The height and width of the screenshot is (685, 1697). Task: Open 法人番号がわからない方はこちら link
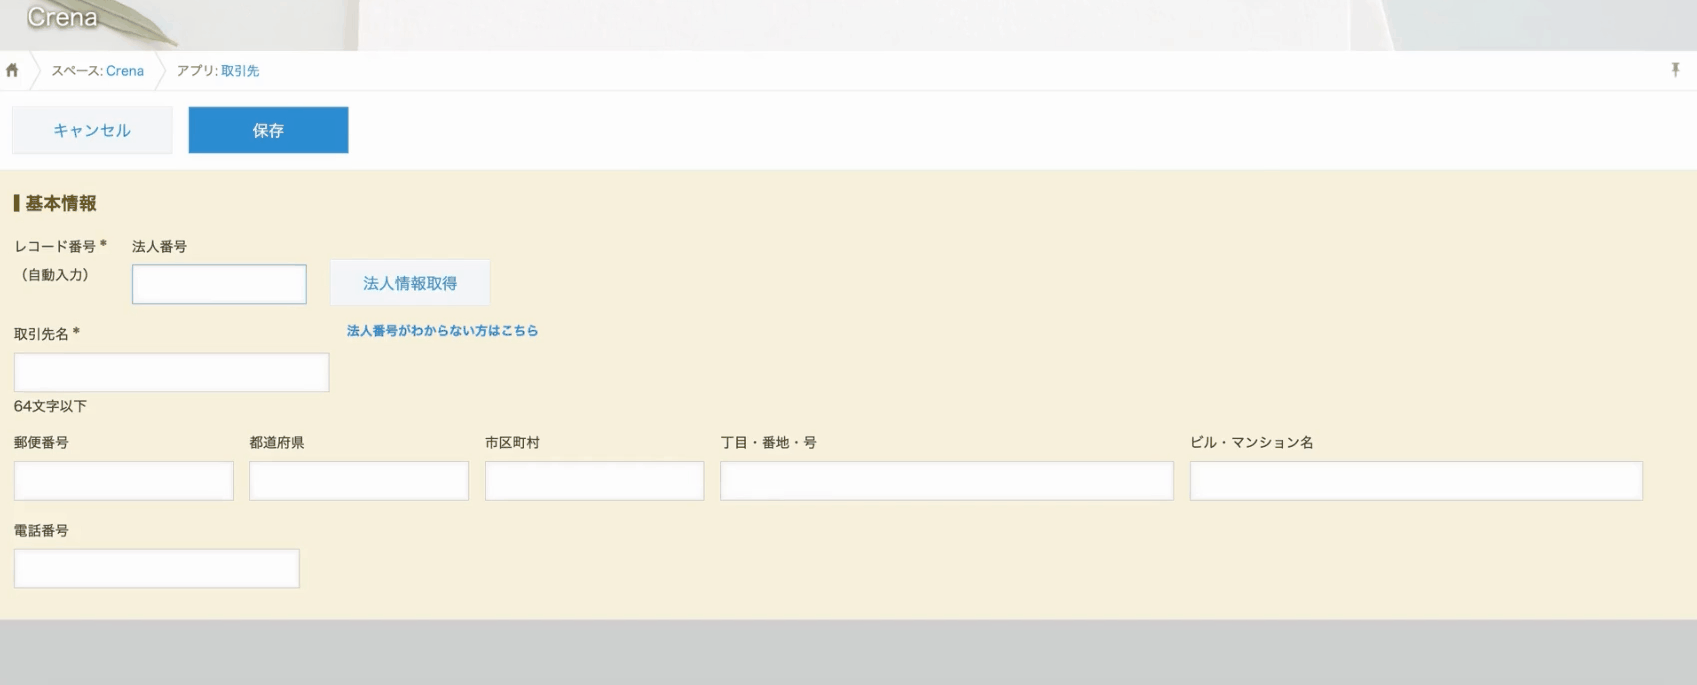coord(442,331)
